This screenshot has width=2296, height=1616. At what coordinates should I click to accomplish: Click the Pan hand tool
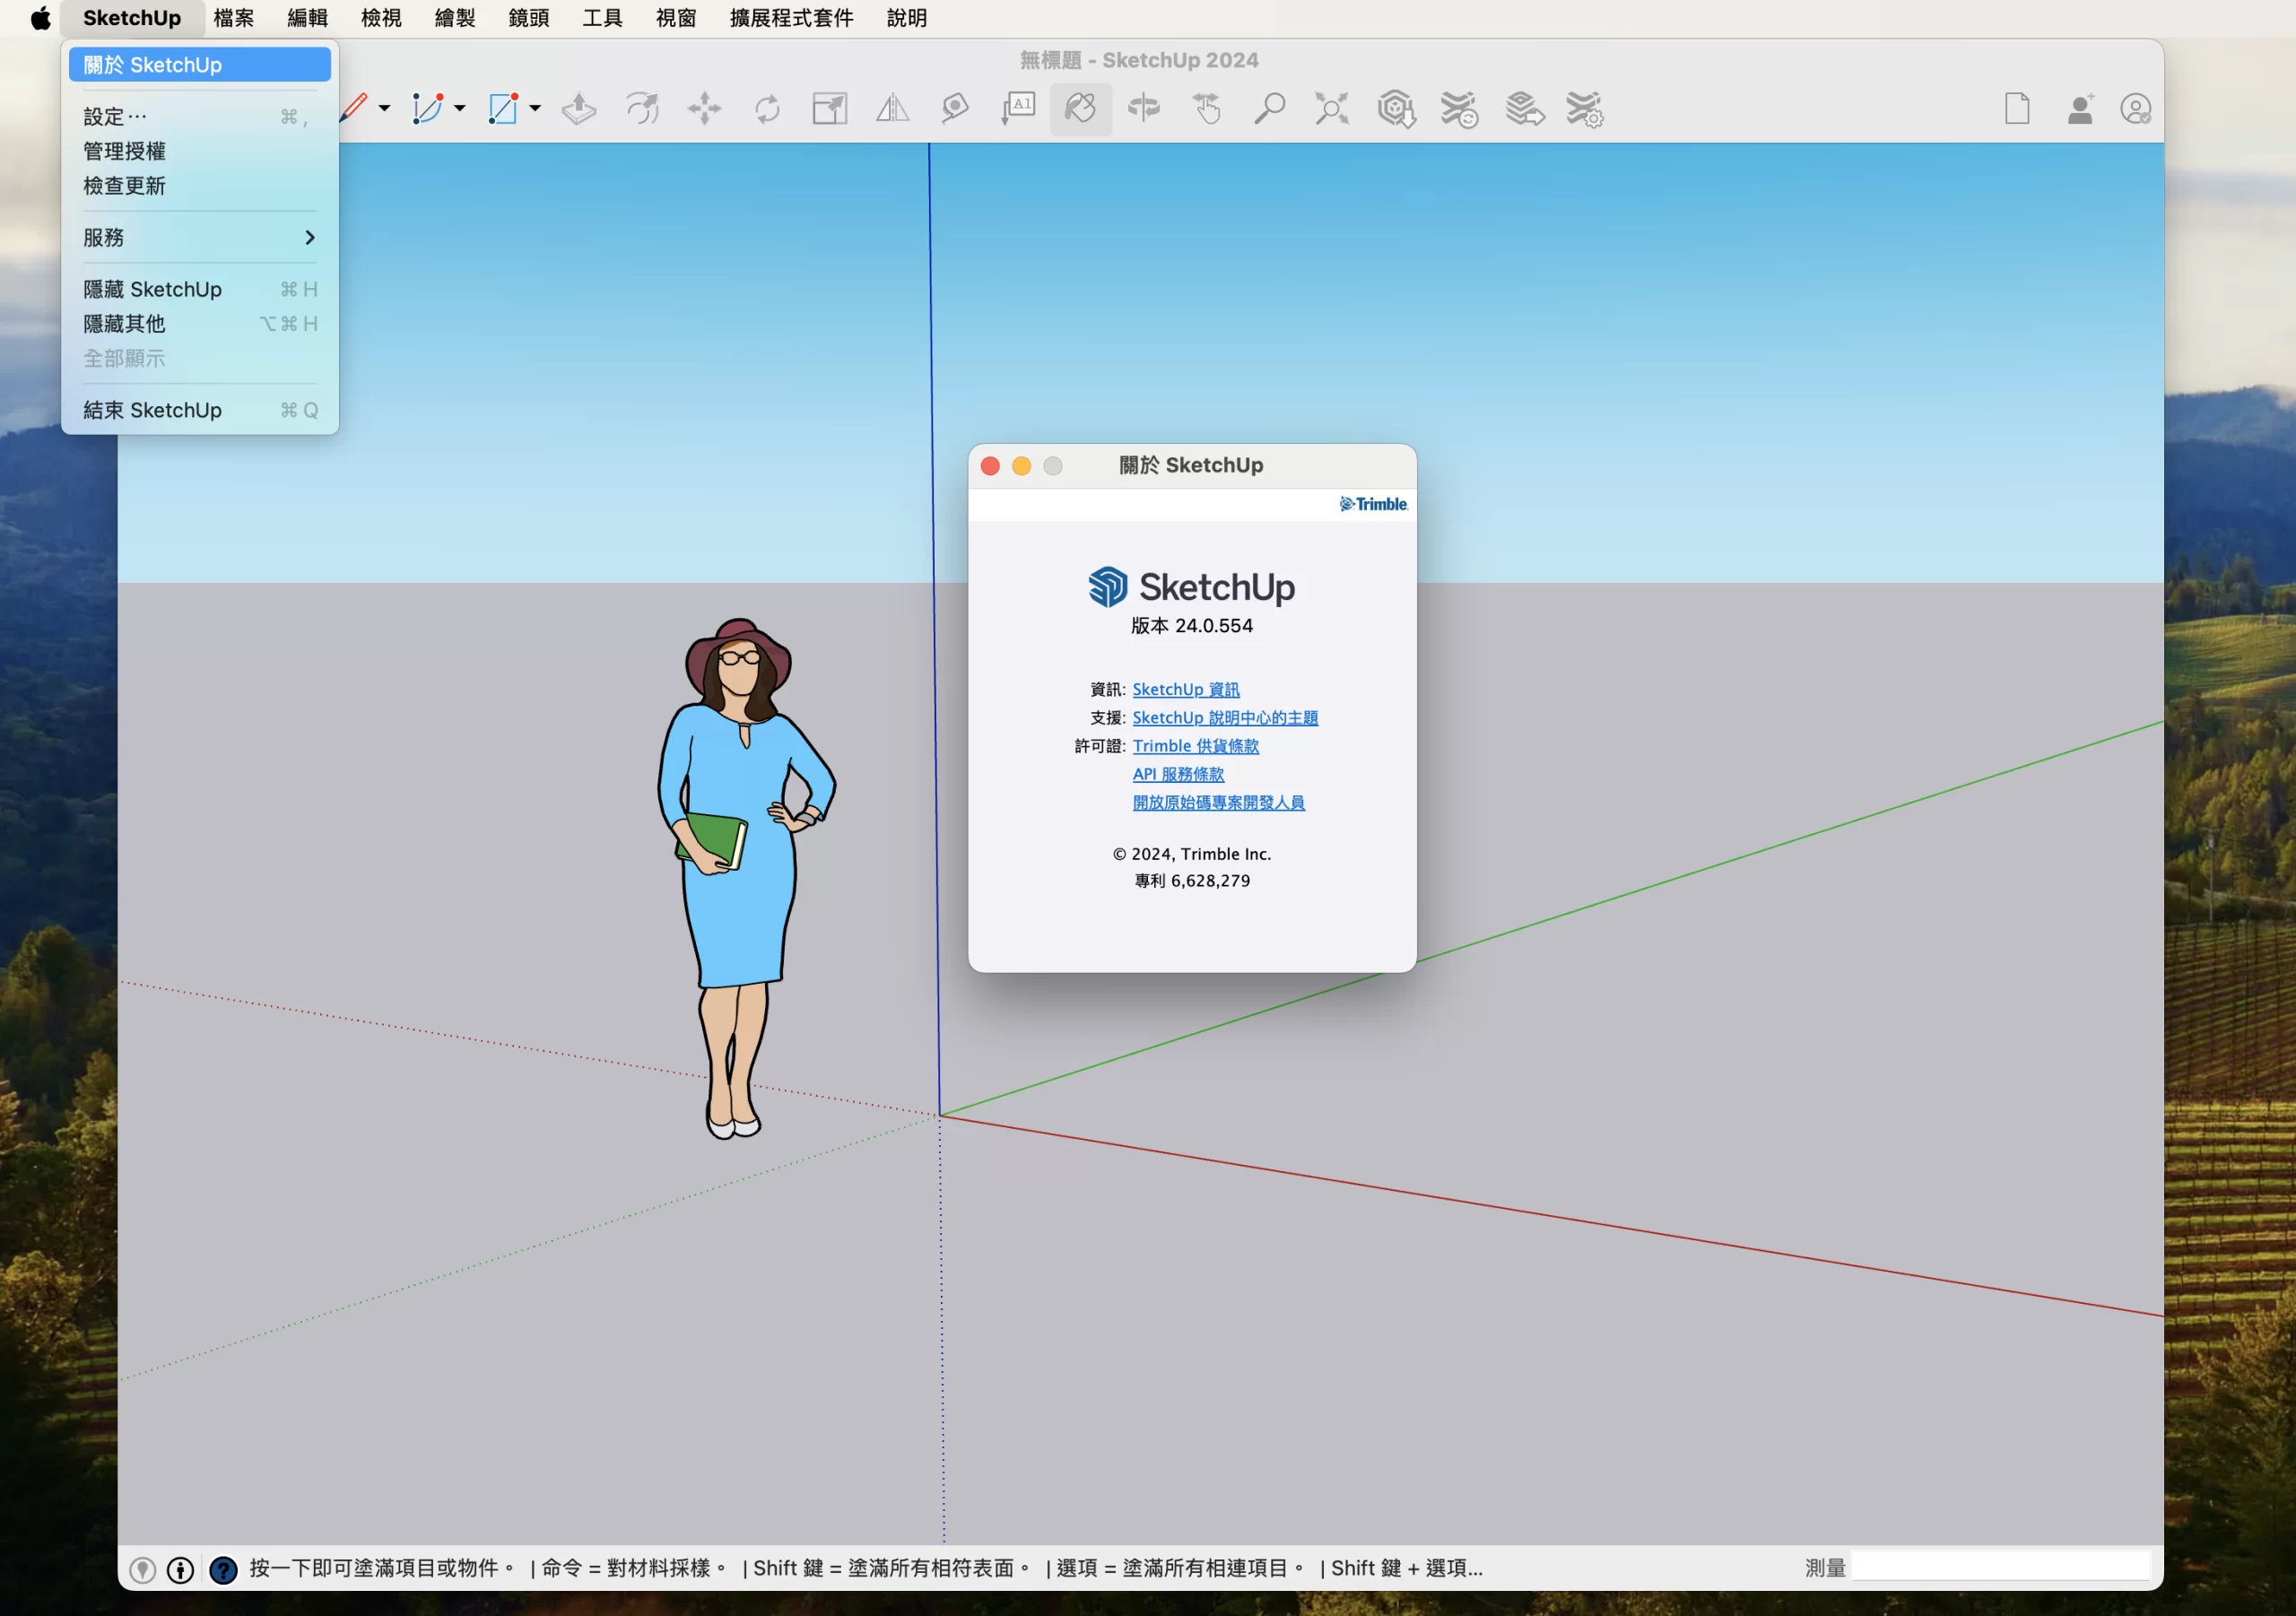coord(1207,108)
